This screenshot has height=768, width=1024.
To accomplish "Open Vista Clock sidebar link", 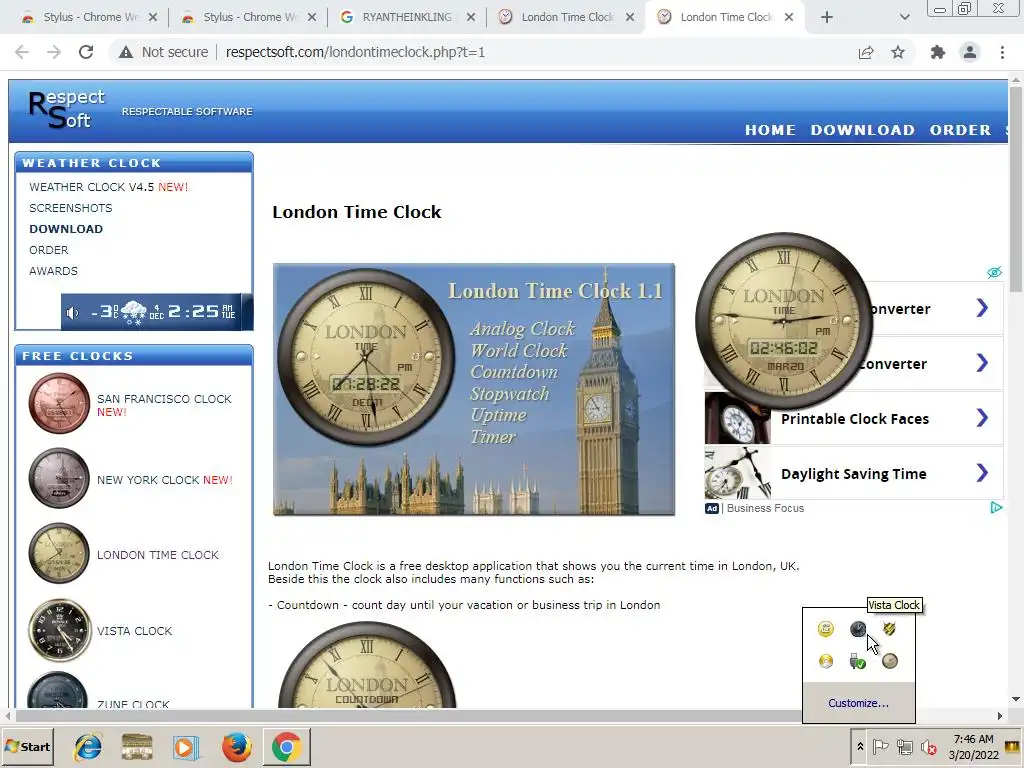I will click(x=134, y=631).
